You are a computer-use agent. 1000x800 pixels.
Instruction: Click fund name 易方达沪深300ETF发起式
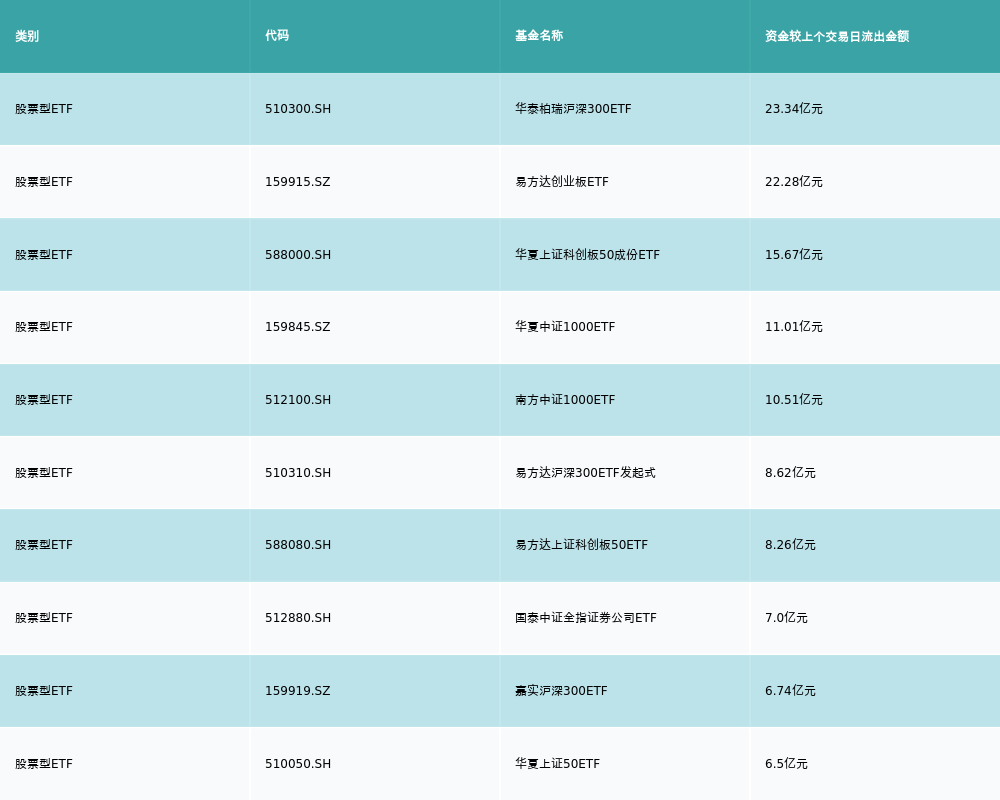tap(585, 473)
